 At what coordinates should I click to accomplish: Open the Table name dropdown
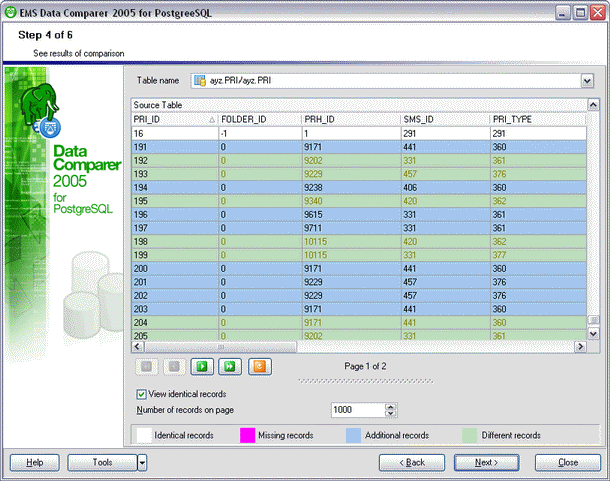point(587,81)
